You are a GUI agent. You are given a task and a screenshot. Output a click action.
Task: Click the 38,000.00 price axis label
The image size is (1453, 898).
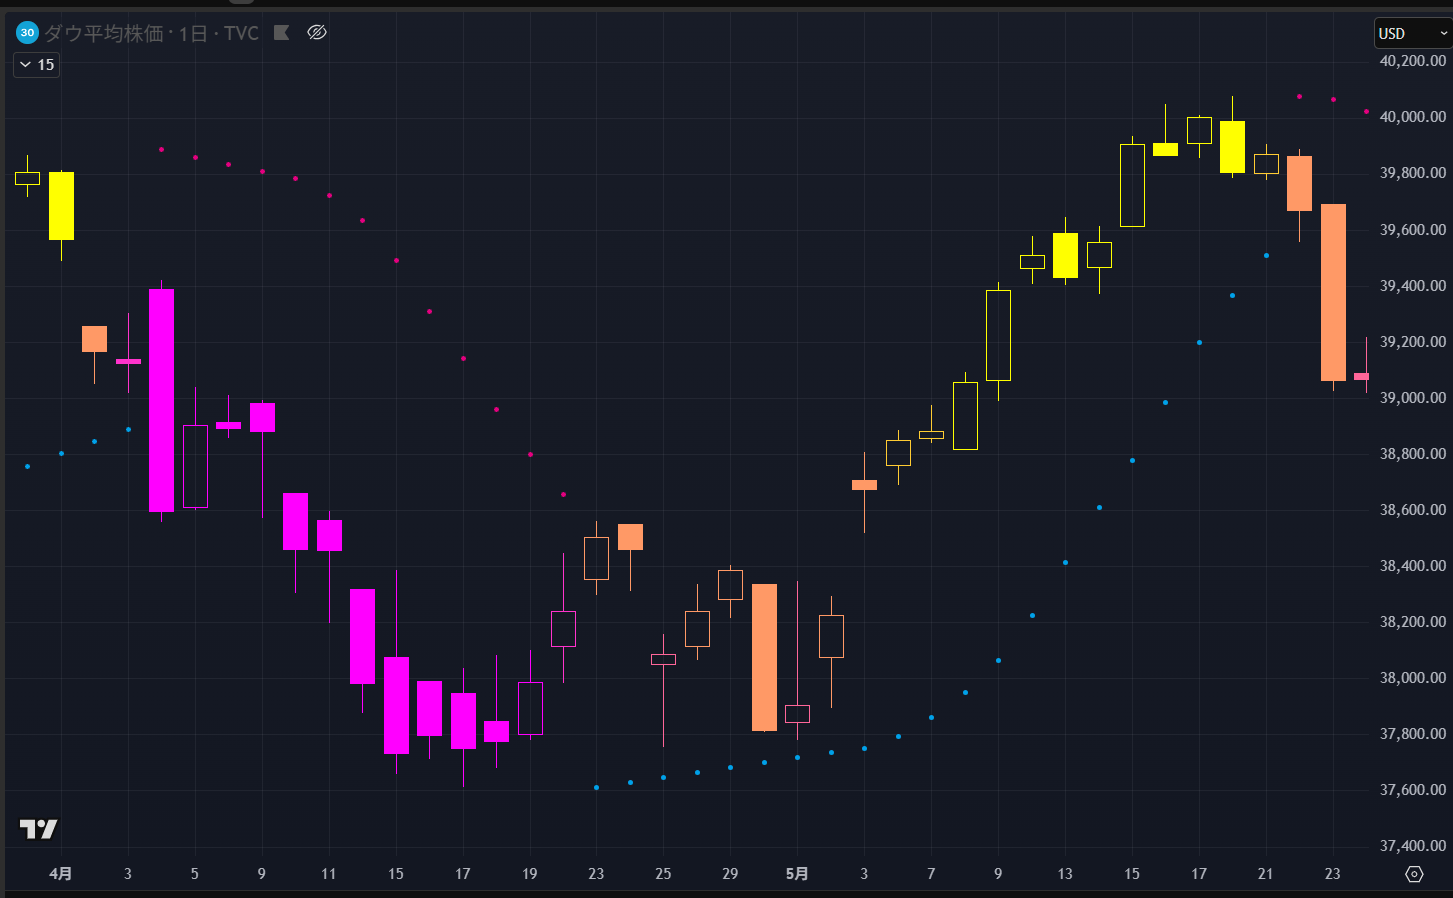[x=1413, y=678]
